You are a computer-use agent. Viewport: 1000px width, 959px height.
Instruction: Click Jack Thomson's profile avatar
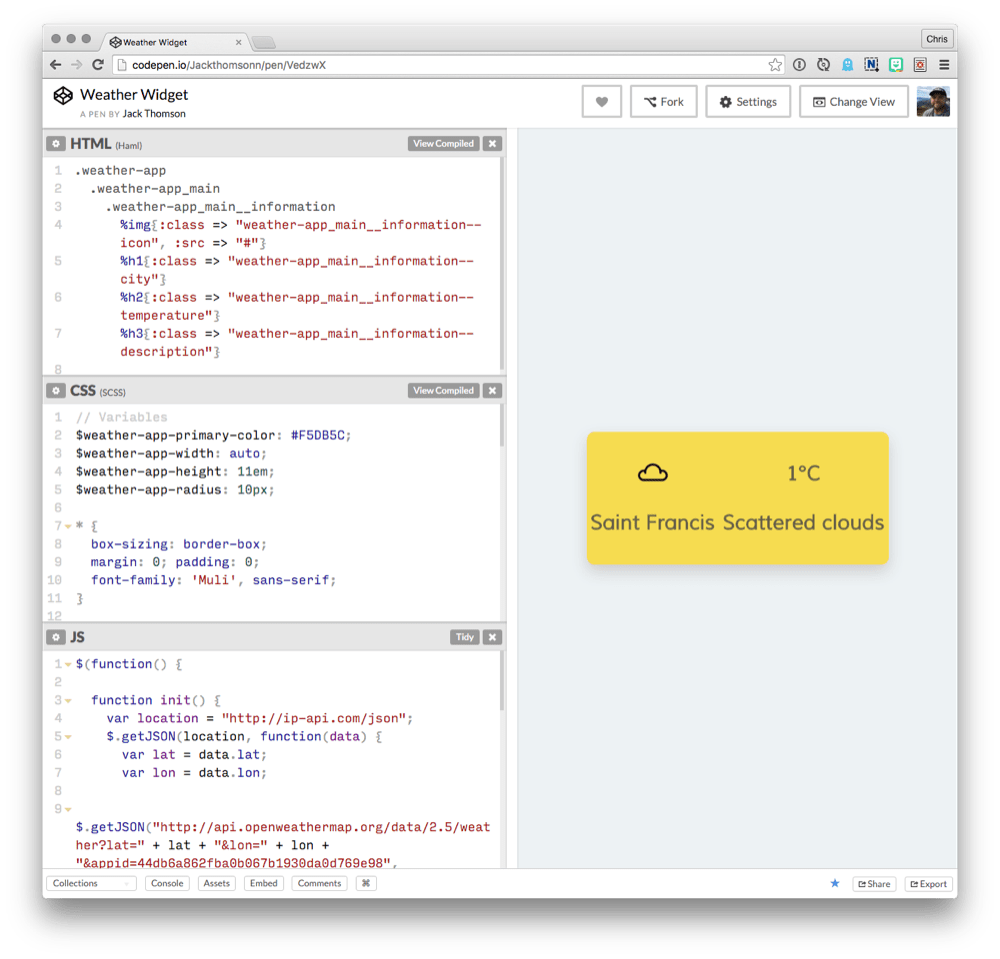(933, 101)
